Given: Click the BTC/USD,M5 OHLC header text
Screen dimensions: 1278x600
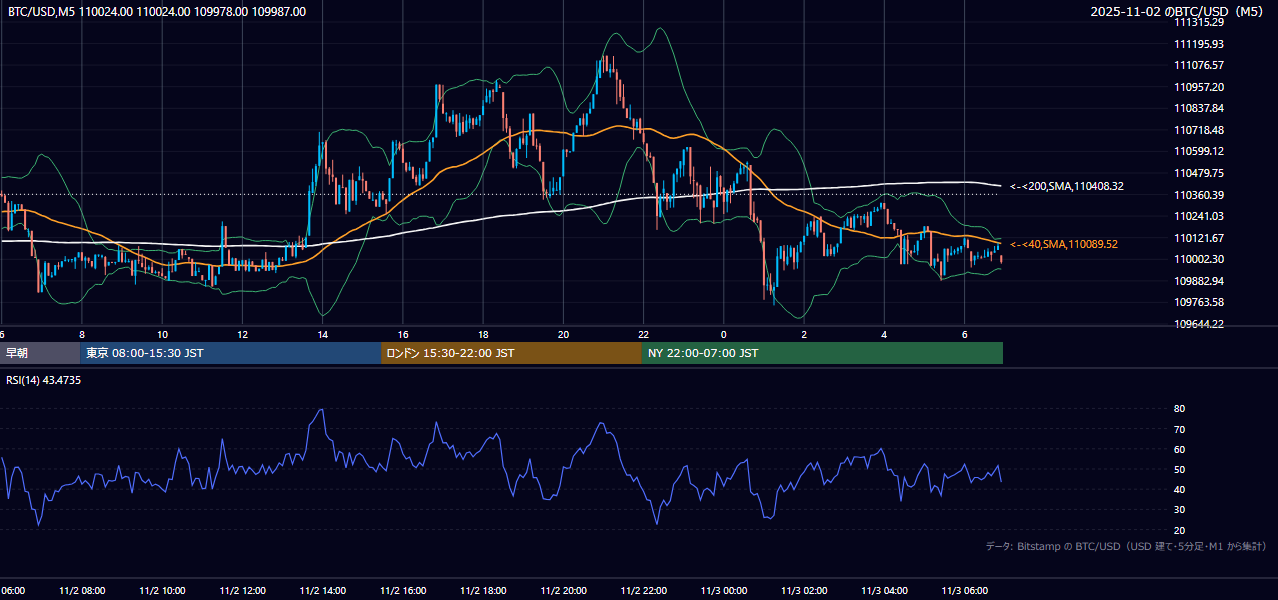Looking at the screenshot, I should click(156, 12).
